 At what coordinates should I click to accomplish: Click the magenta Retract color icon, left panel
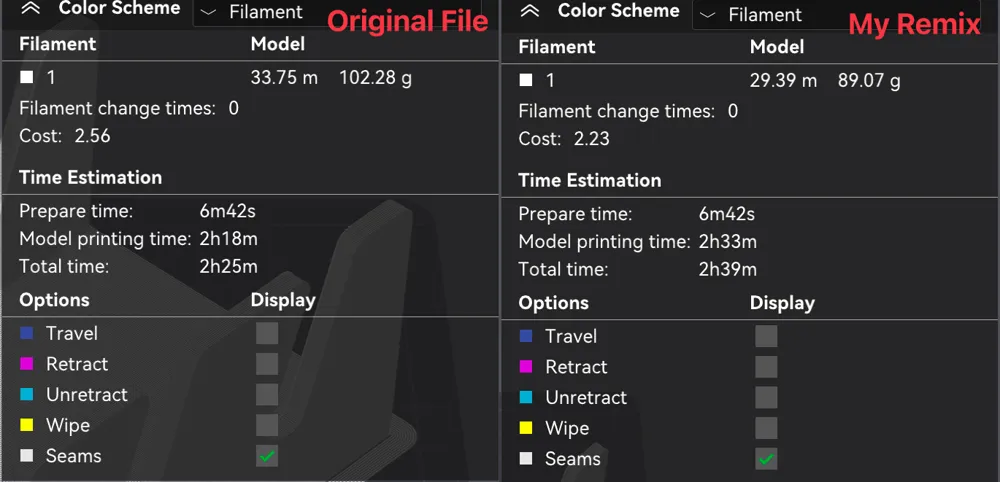(x=27, y=363)
